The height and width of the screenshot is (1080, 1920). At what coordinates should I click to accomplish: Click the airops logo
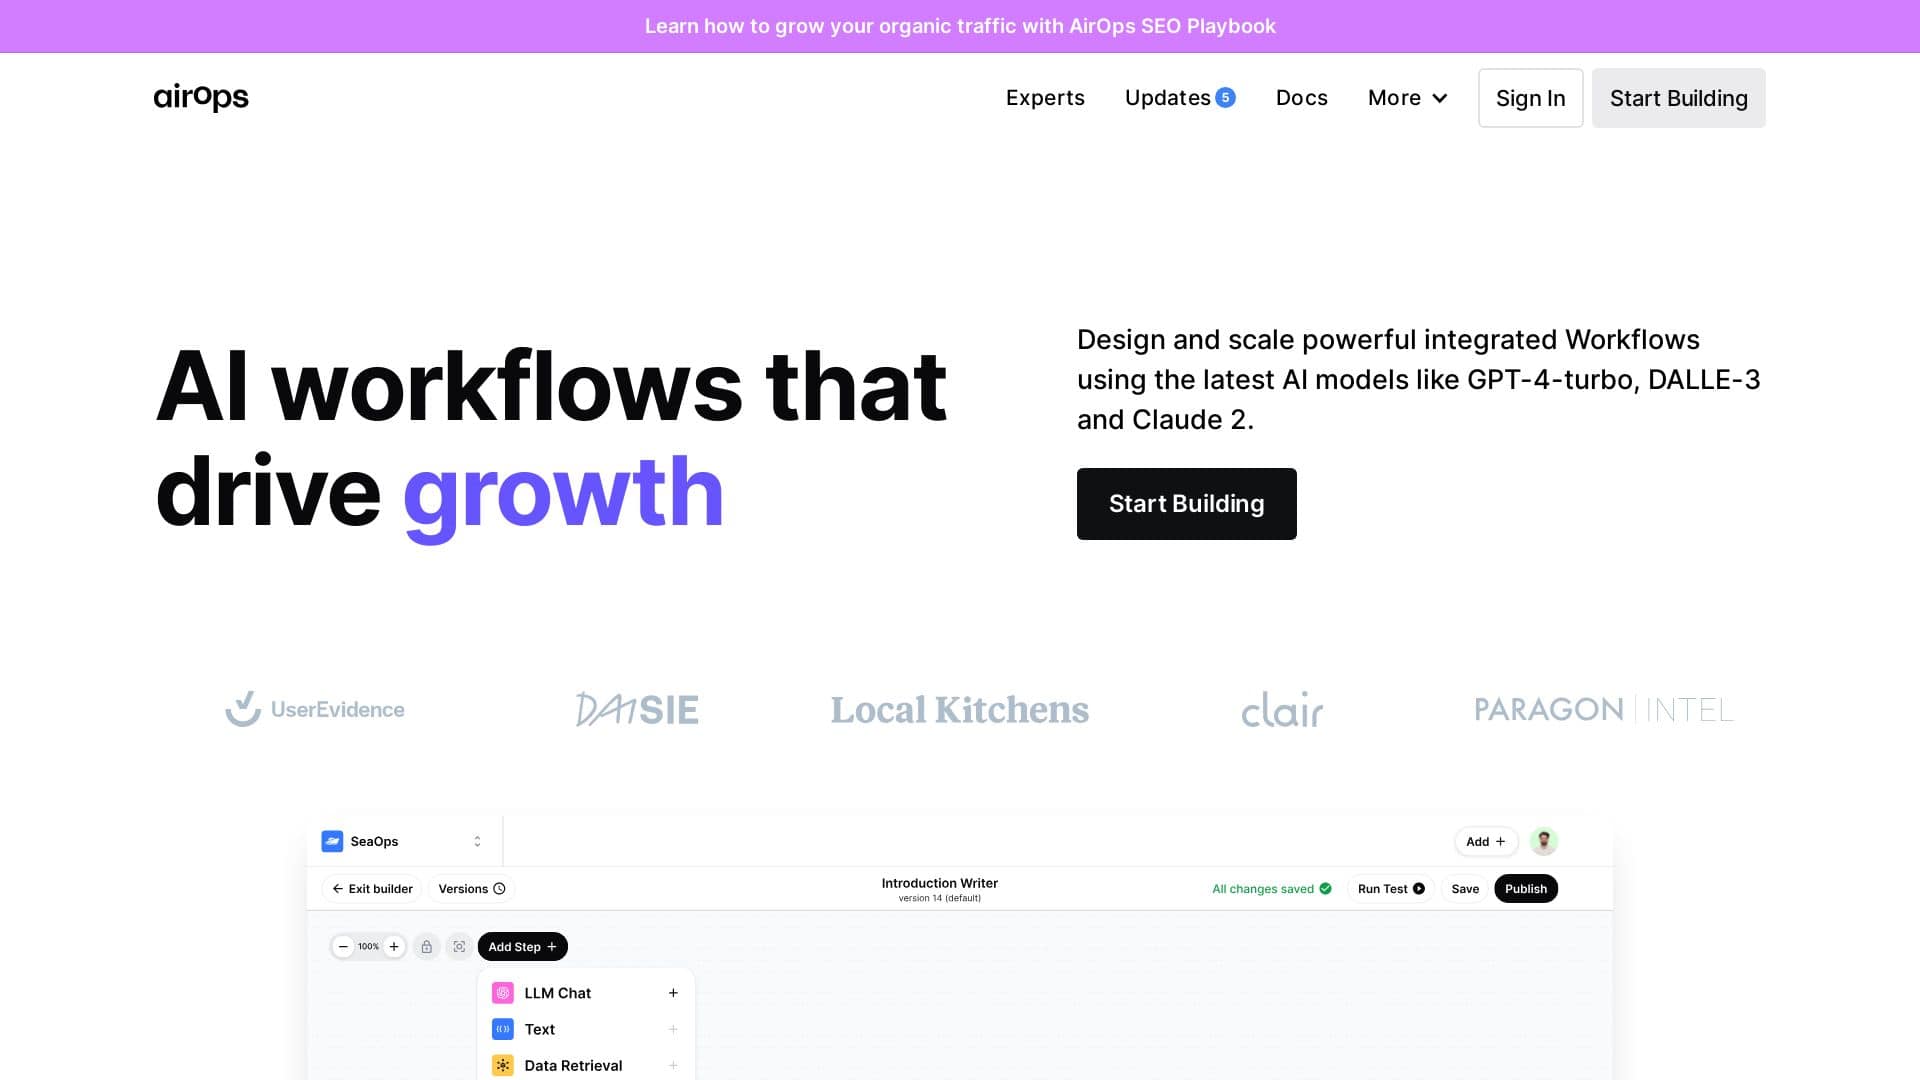(199, 97)
